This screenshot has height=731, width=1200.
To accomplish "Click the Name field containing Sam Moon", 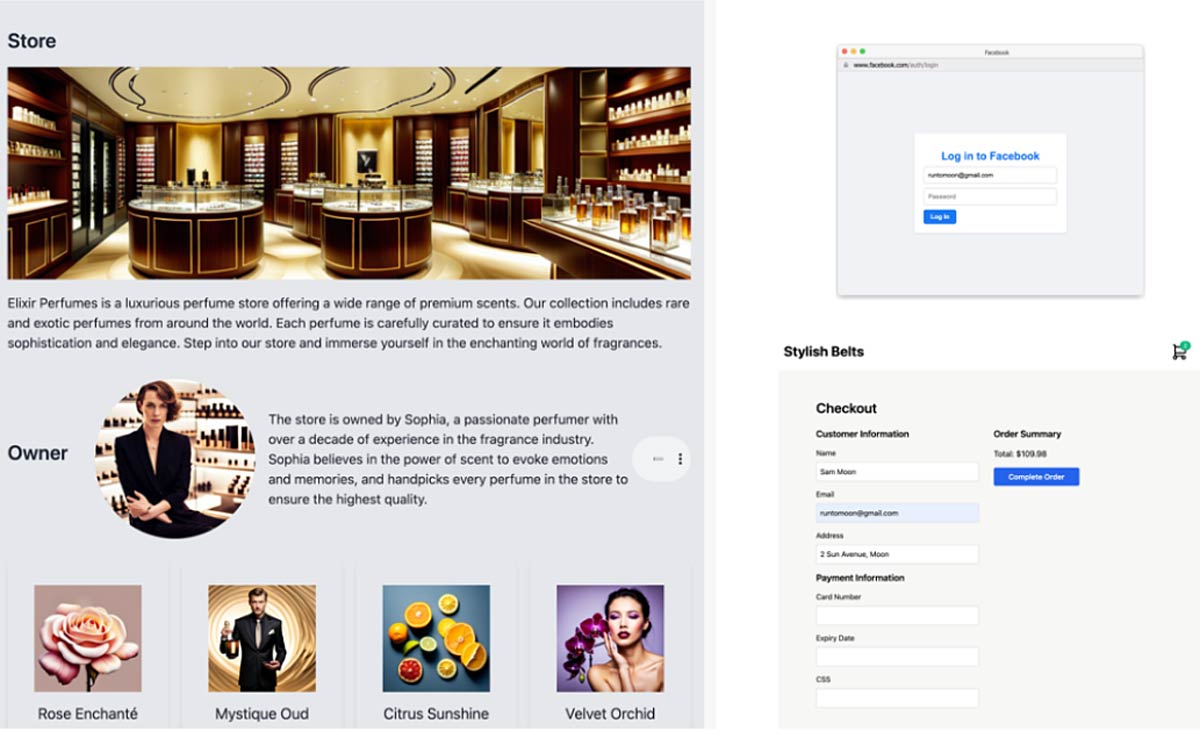I will pyautogui.click(x=897, y=471).
